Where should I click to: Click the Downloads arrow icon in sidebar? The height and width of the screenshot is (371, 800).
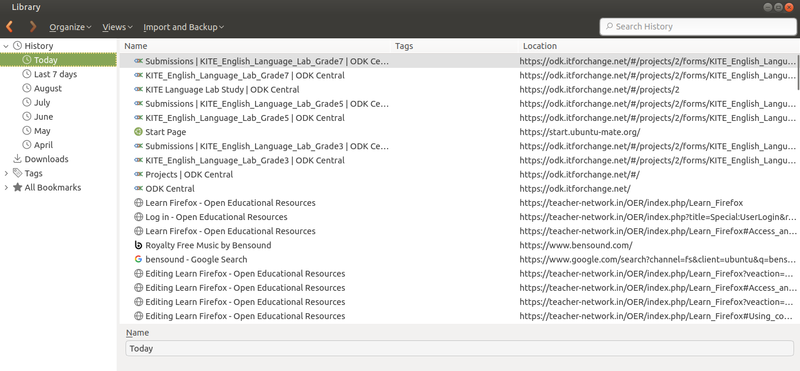[17, 159]
